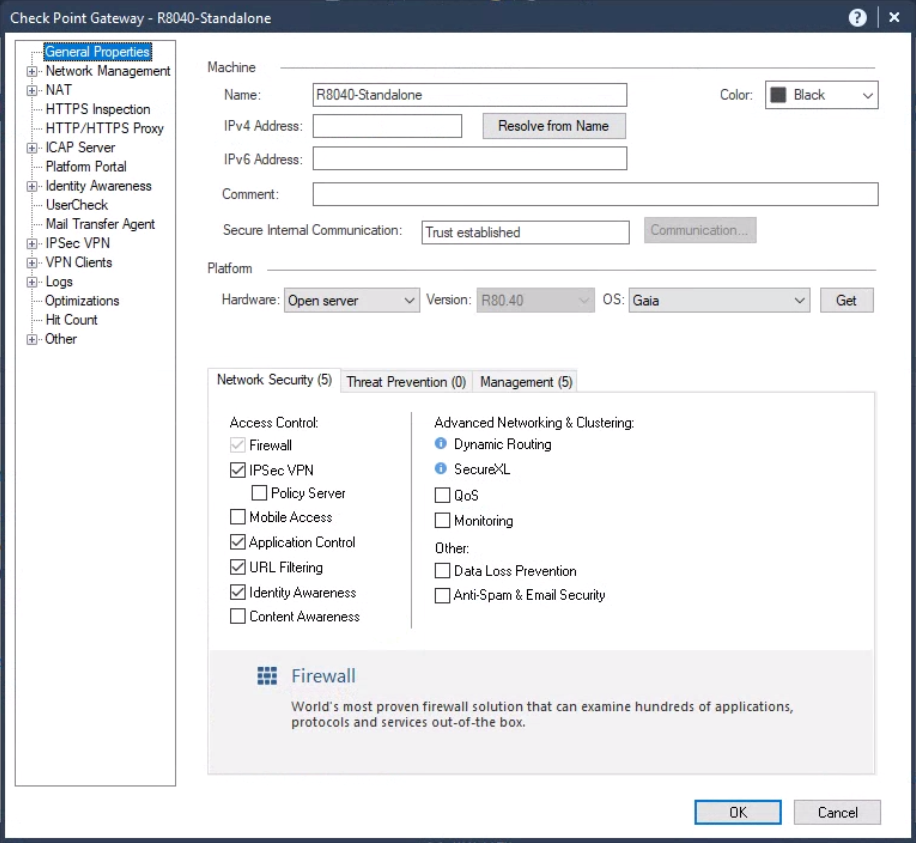
Task: Select UserCheck in the tree
Action: 77,205
